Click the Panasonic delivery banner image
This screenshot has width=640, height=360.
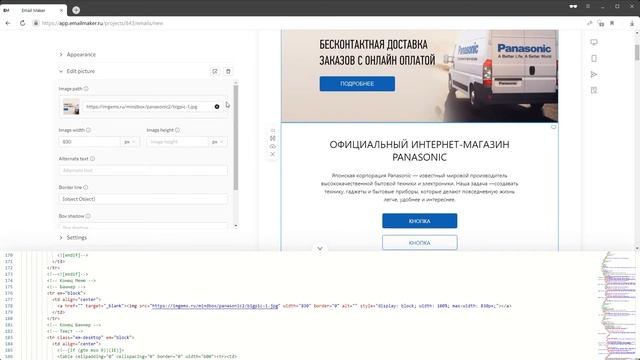420,76
